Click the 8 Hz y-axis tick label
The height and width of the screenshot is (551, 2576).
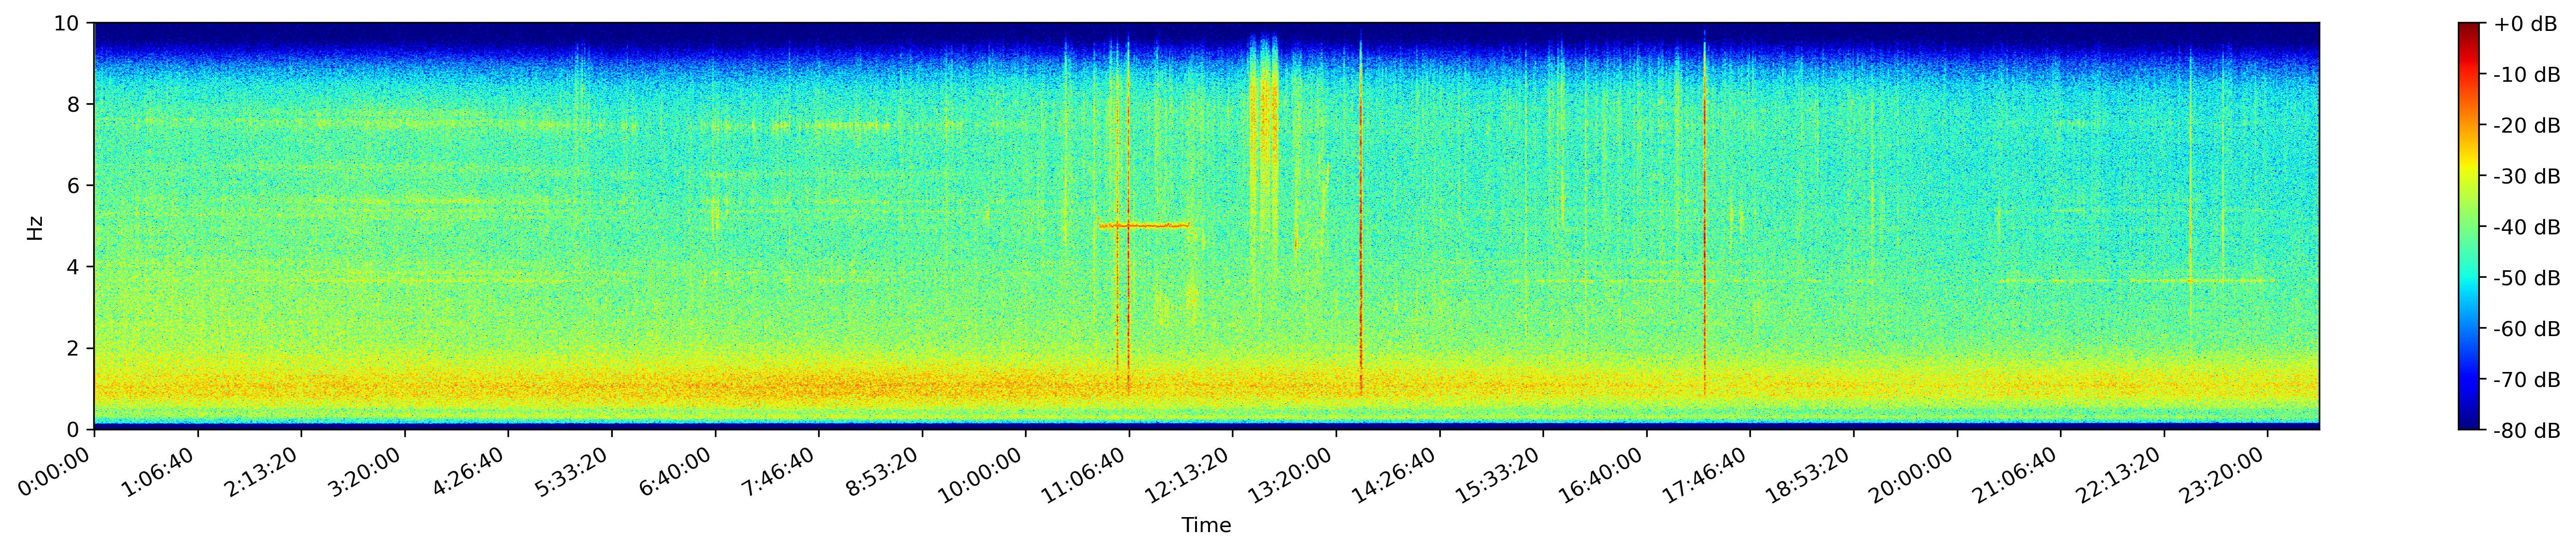[75, 104]
